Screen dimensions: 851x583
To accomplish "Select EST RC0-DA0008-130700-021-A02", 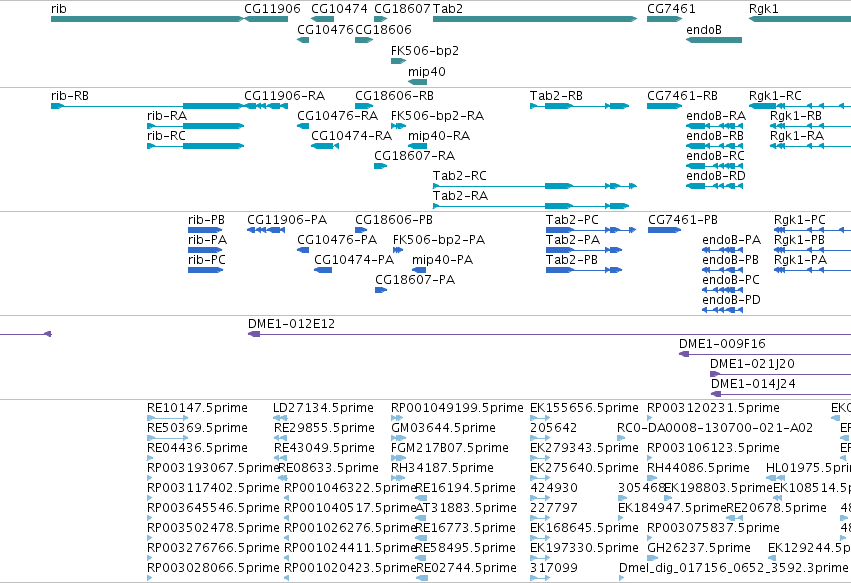I will 715,429.
